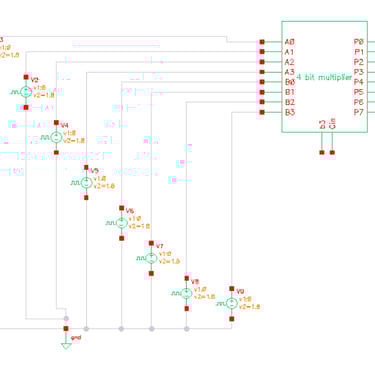Select the P2 output label
The image size is (375, 366).
358,62
